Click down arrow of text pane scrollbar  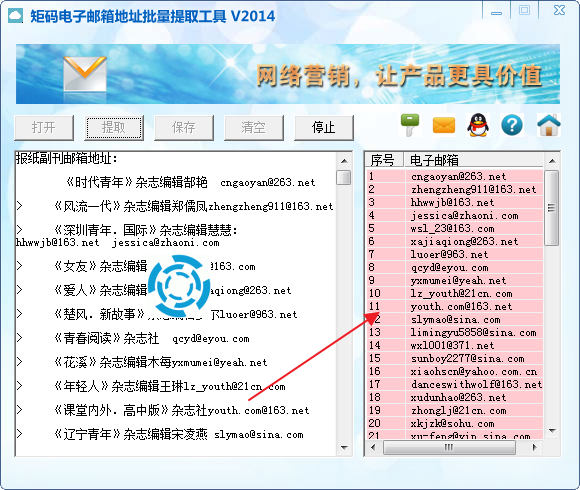tap(344, 448)
